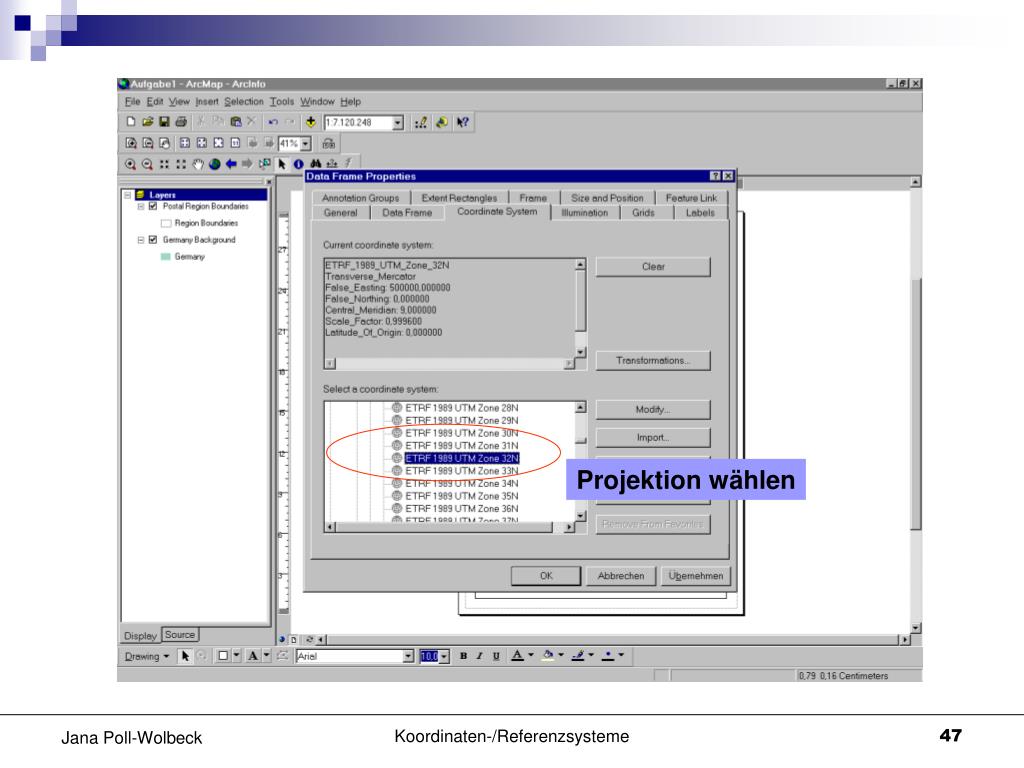Switch to the Grids tab
The height and width of the screenshot is (768, 1024).
point(643,213)
